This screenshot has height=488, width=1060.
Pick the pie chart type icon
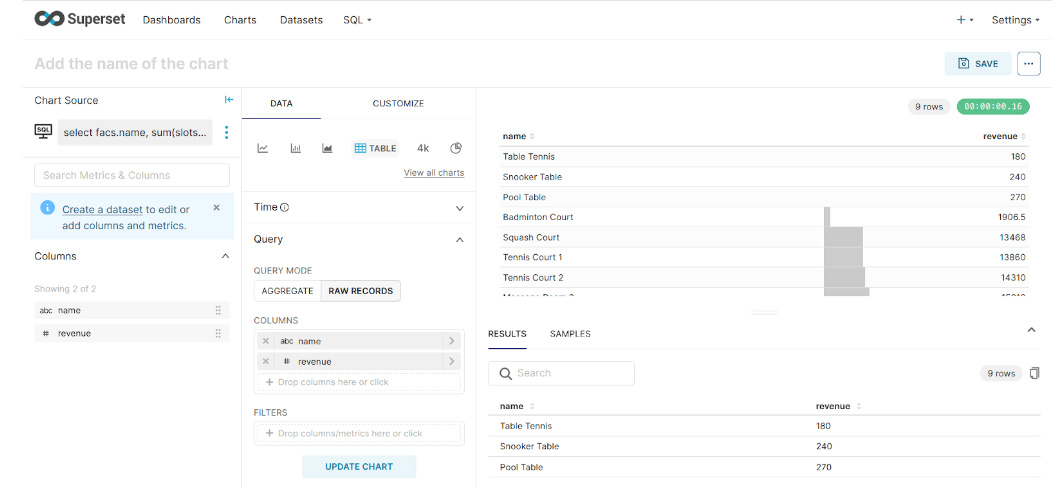[x=456, y=148]
